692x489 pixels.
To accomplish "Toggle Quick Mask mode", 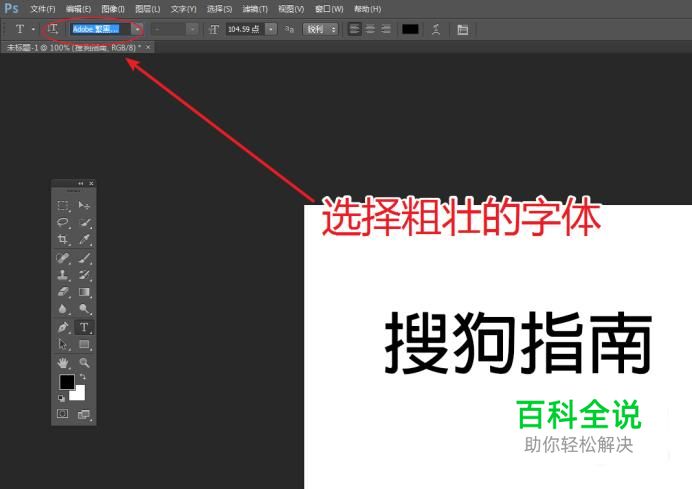I will (63, 414).
